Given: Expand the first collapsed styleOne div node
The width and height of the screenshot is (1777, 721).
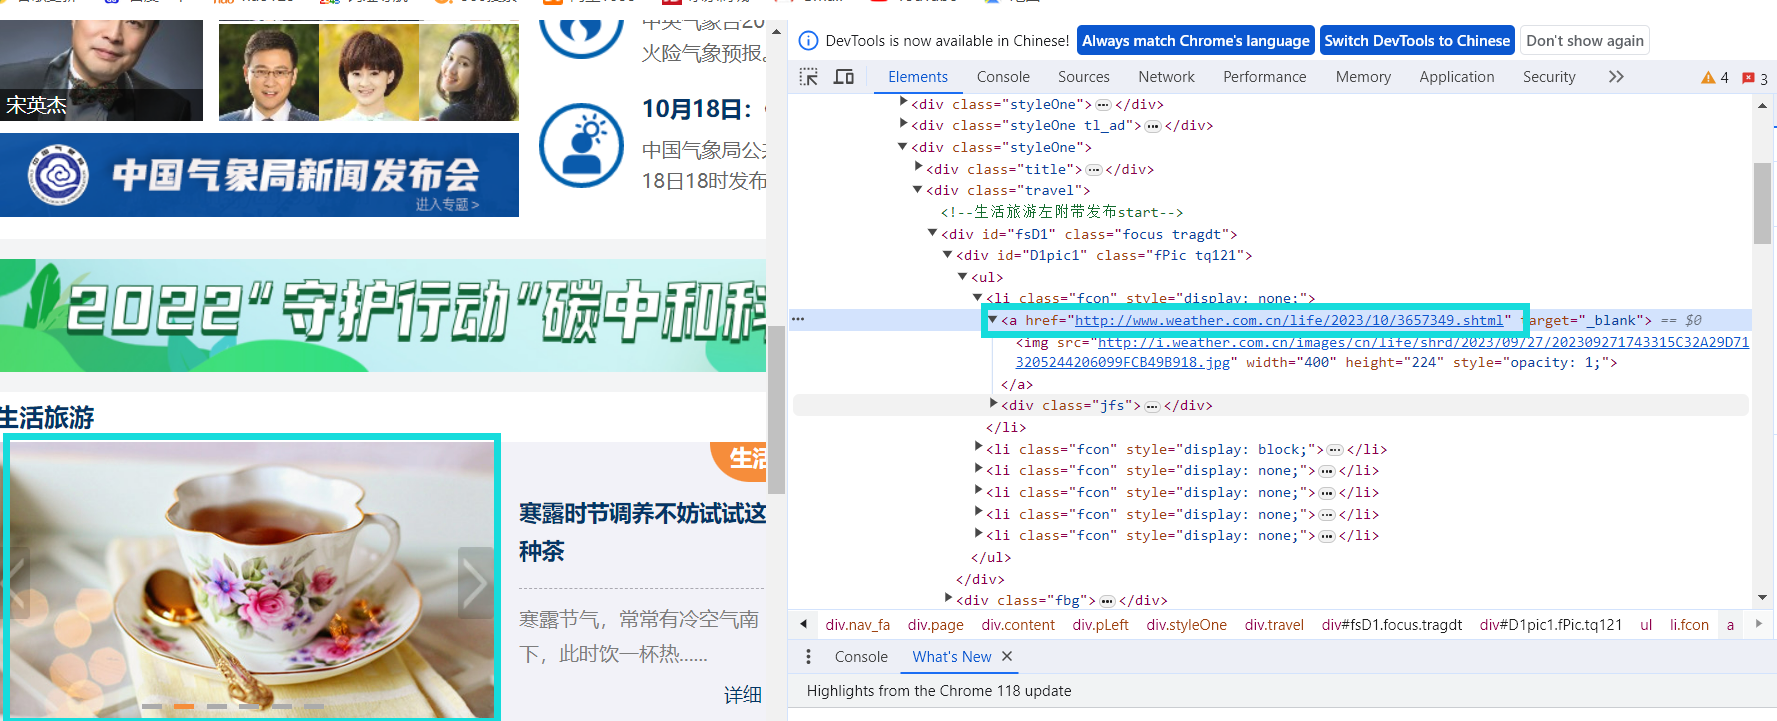Looking at the screenshot, I should click(904, 102).
